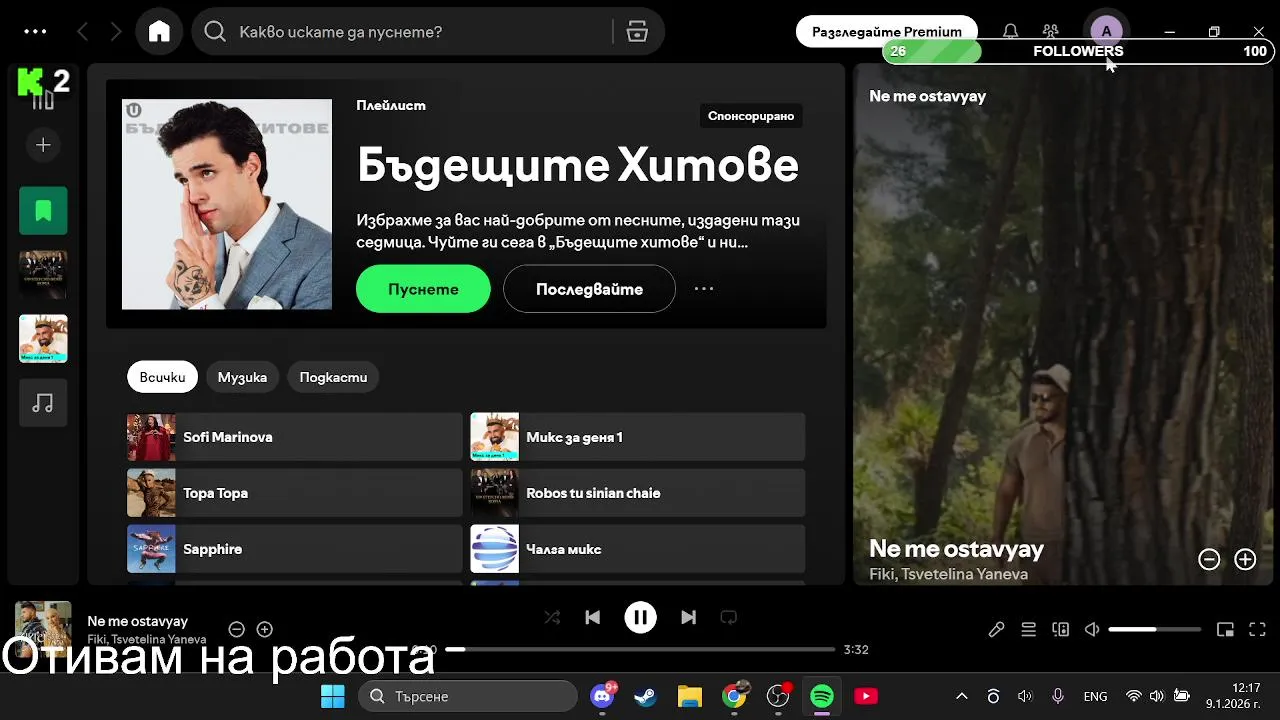
Task: Open the 'Бъдещите Хитове' cover image
Action: (x=227, y=204)
